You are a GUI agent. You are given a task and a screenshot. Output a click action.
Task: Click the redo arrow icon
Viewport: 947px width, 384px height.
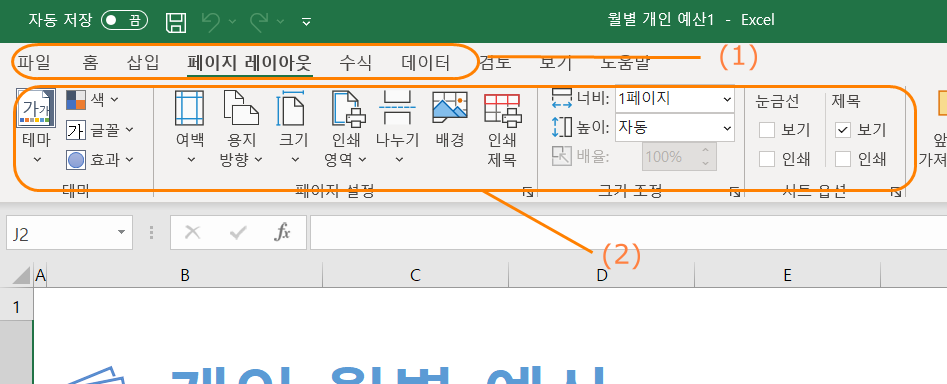click(259, 21)
